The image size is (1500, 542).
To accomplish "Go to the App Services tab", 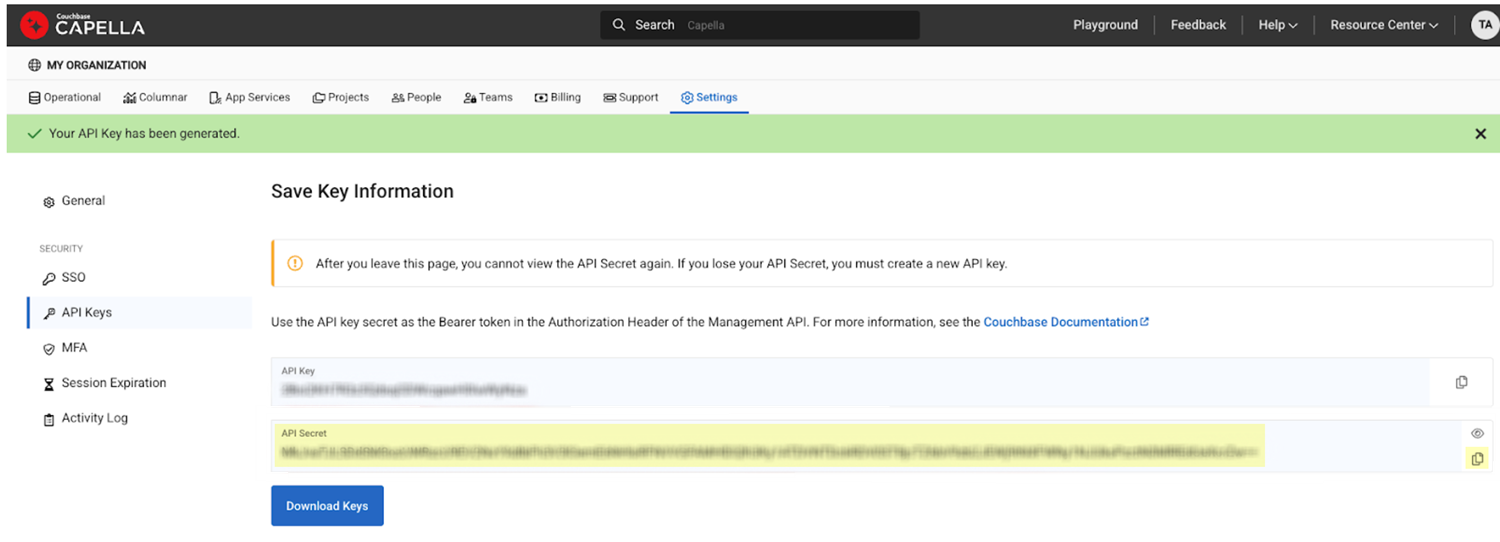I will (250, 97).
